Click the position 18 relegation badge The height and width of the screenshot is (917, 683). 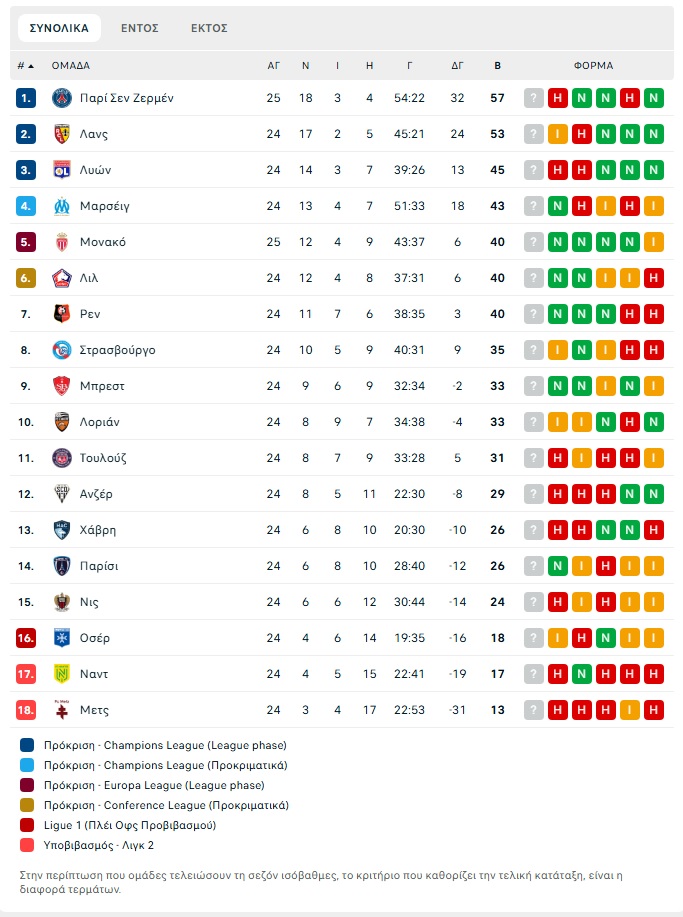(x=26, y=710)
